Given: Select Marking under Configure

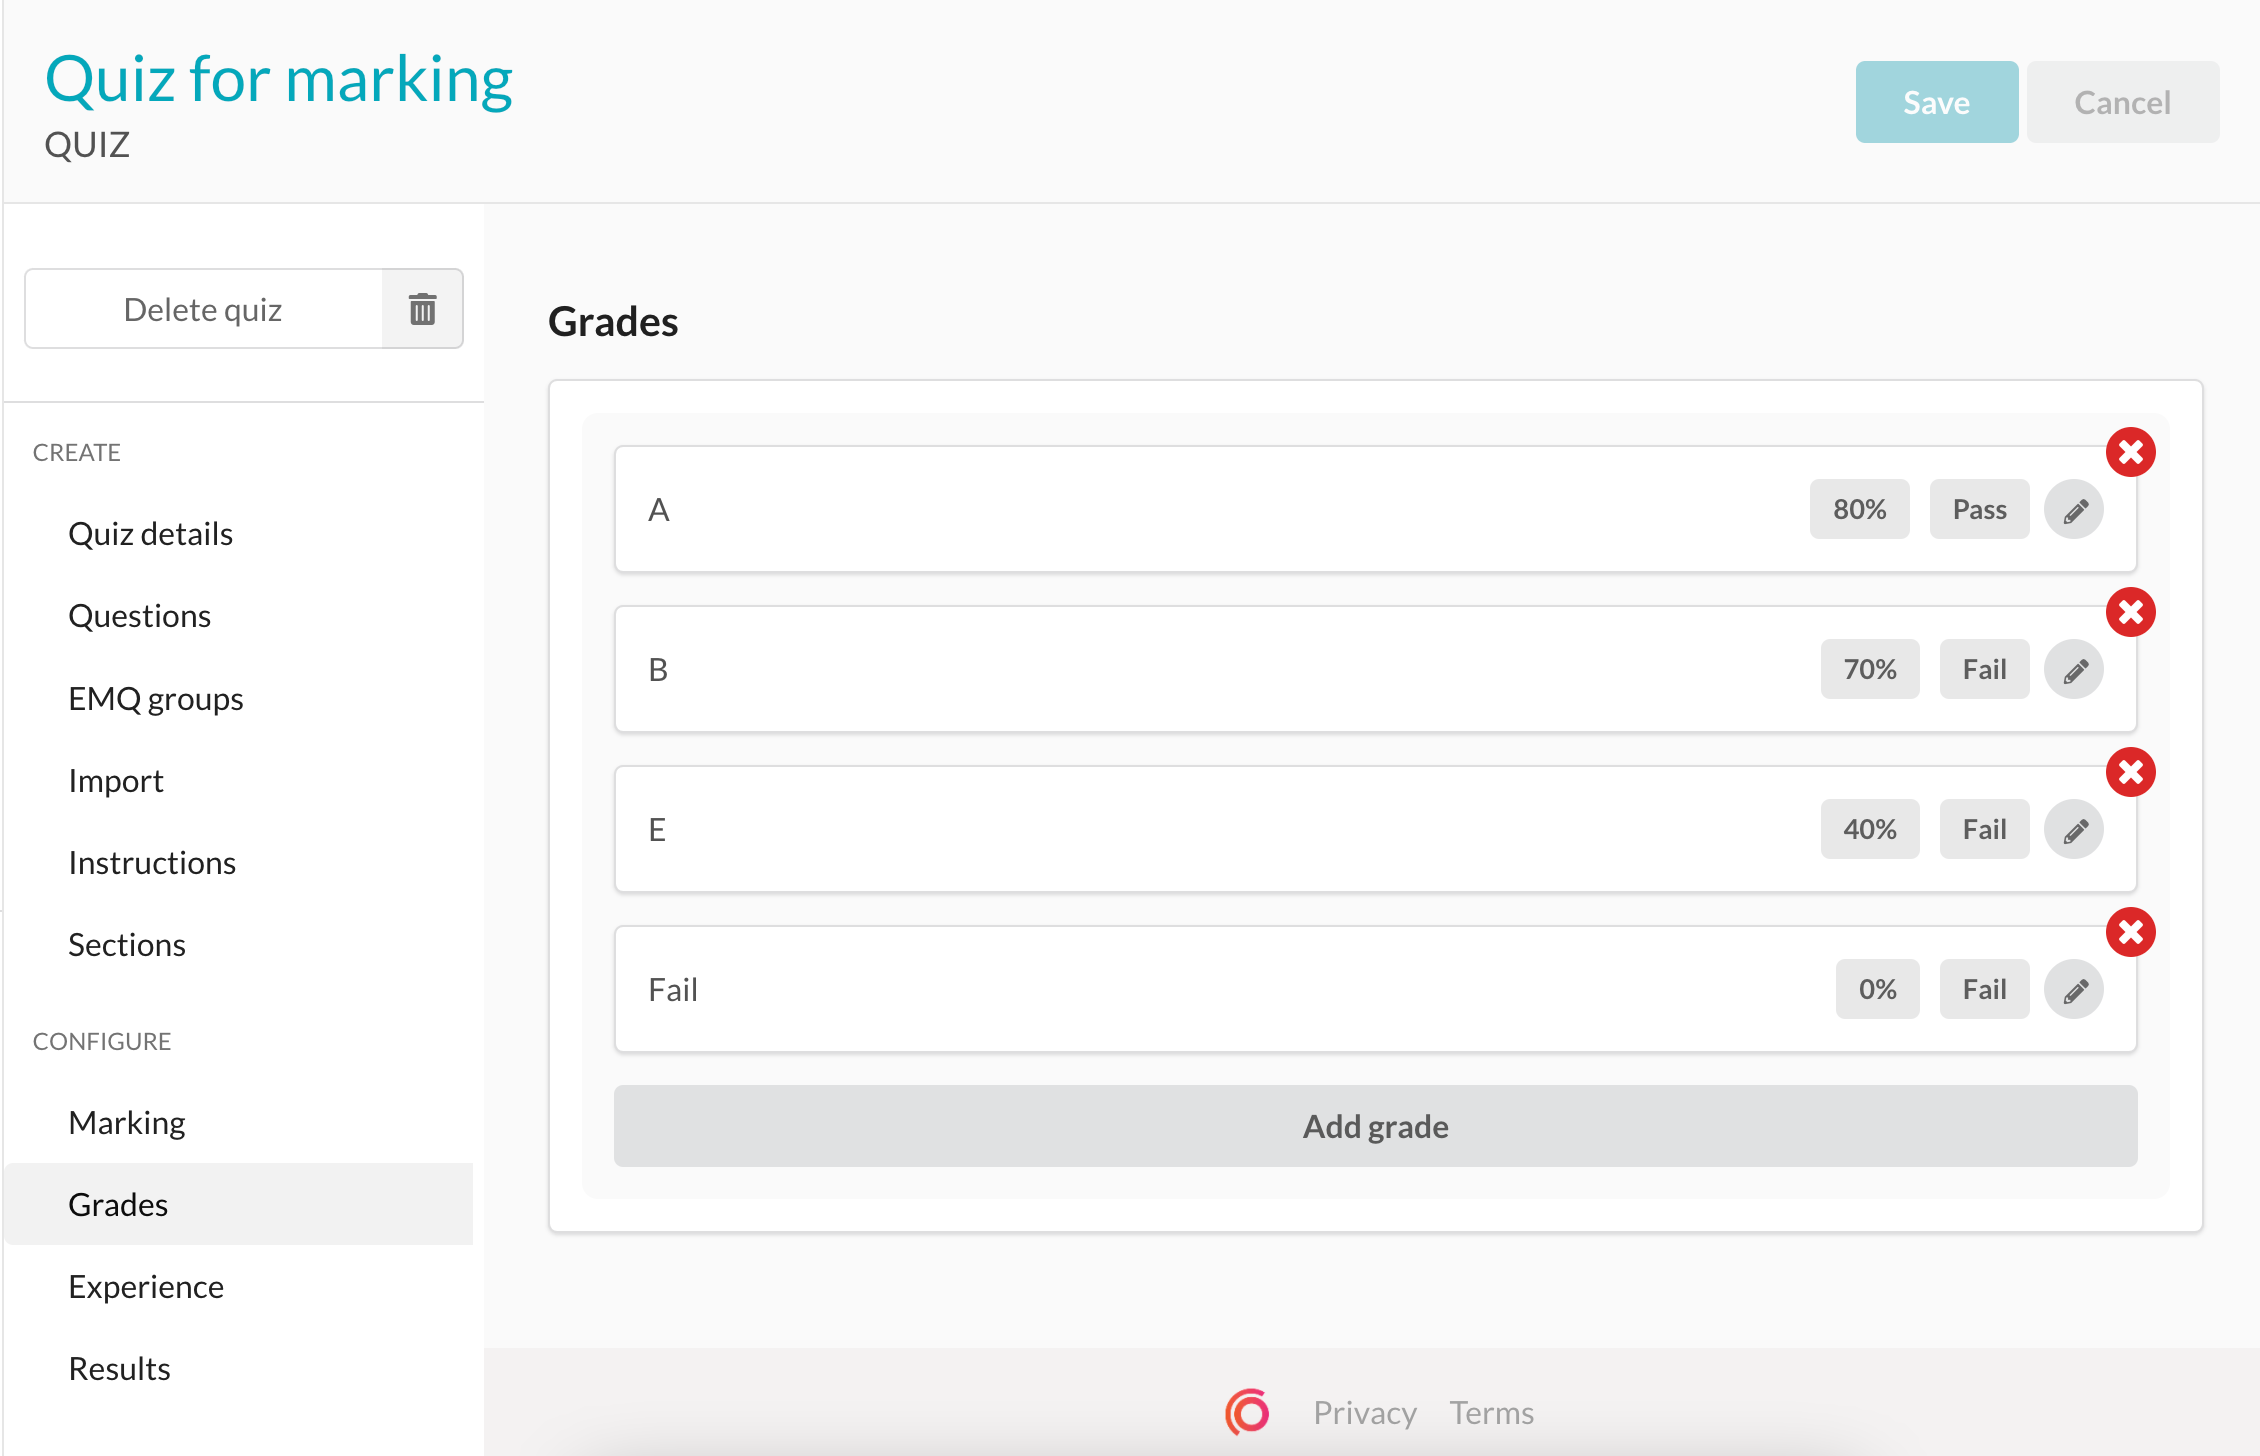Looking at the screenshot, I should pyautogui.click(x=127, y=1123).
